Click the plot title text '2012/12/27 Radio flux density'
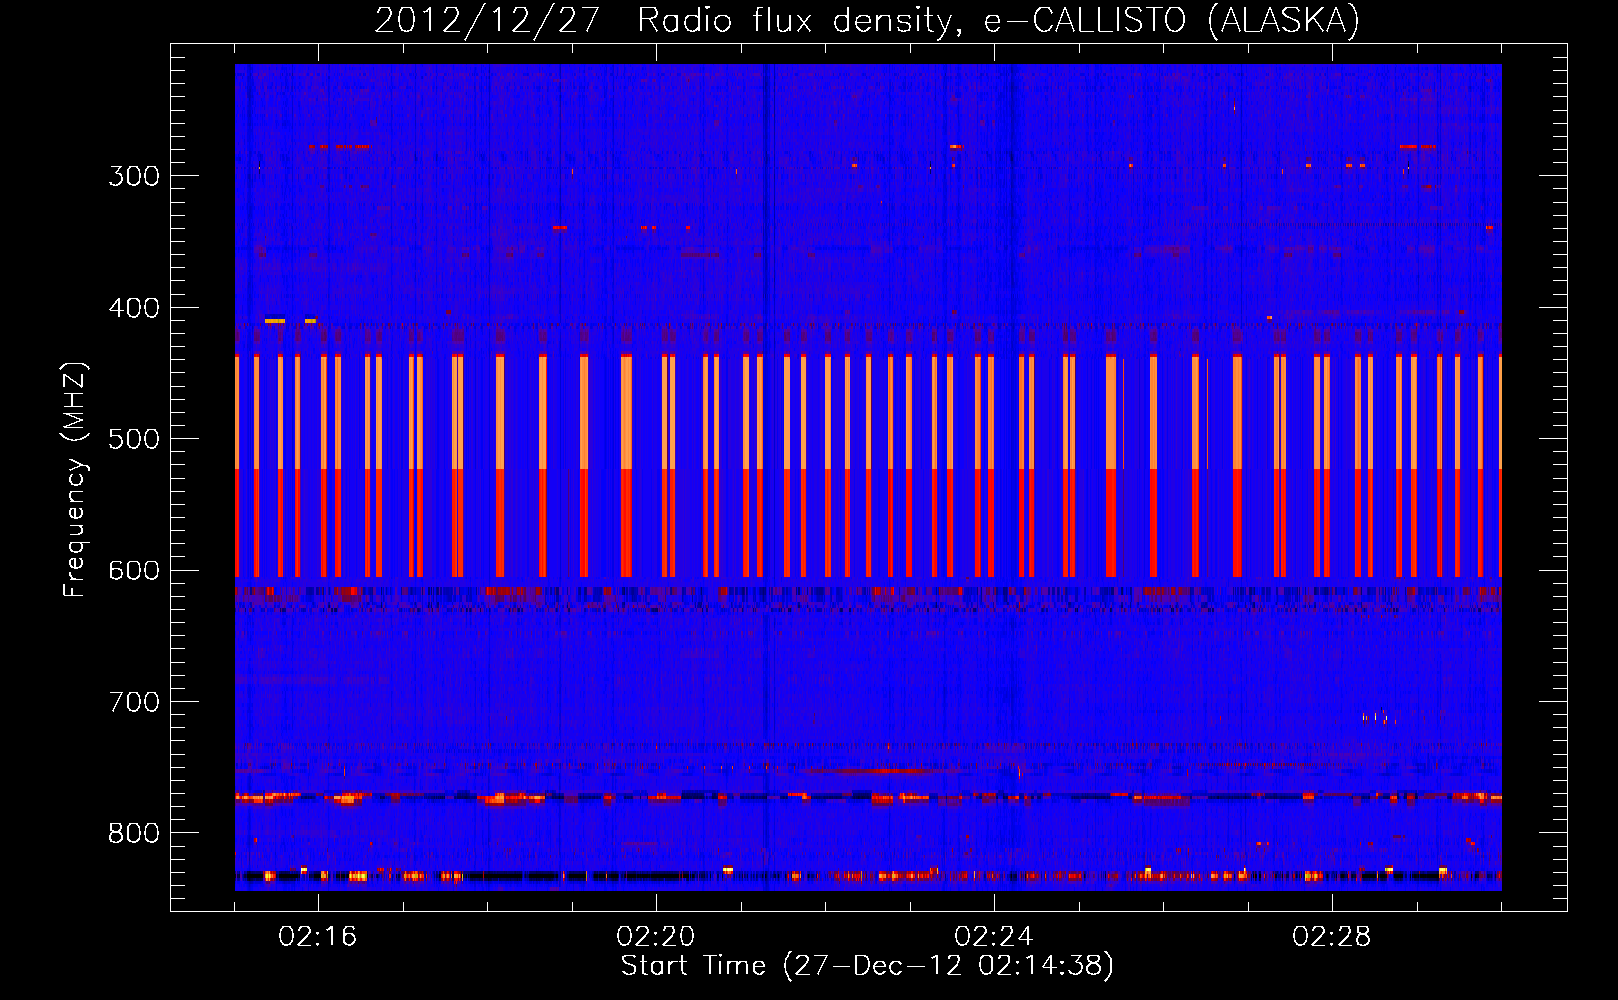1618x1000 pixels. click(x=668, y=21)
